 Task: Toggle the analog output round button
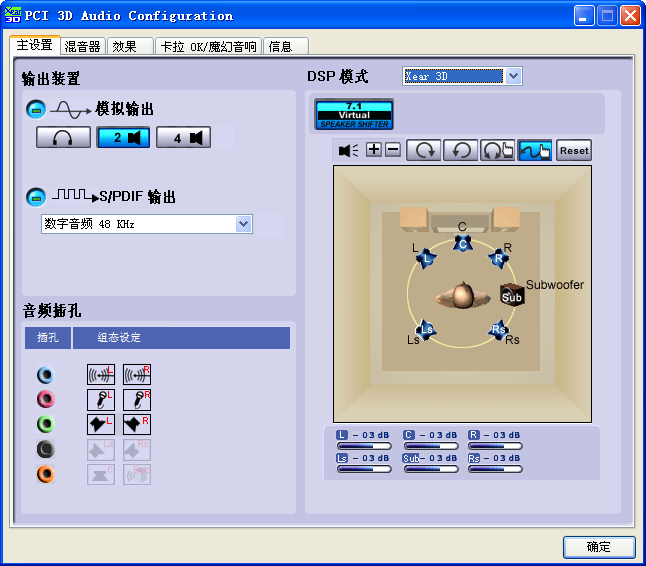pos(35,109)
